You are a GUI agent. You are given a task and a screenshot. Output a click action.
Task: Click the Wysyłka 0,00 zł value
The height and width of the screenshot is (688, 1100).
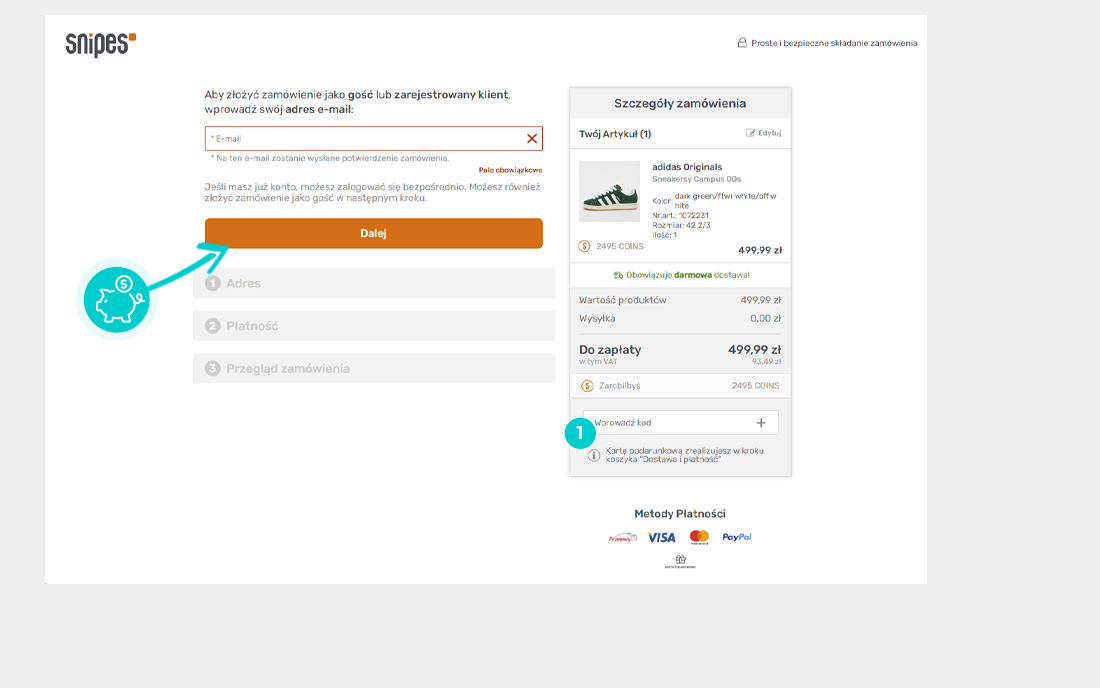pyautogui.click(x=765, y=318)
